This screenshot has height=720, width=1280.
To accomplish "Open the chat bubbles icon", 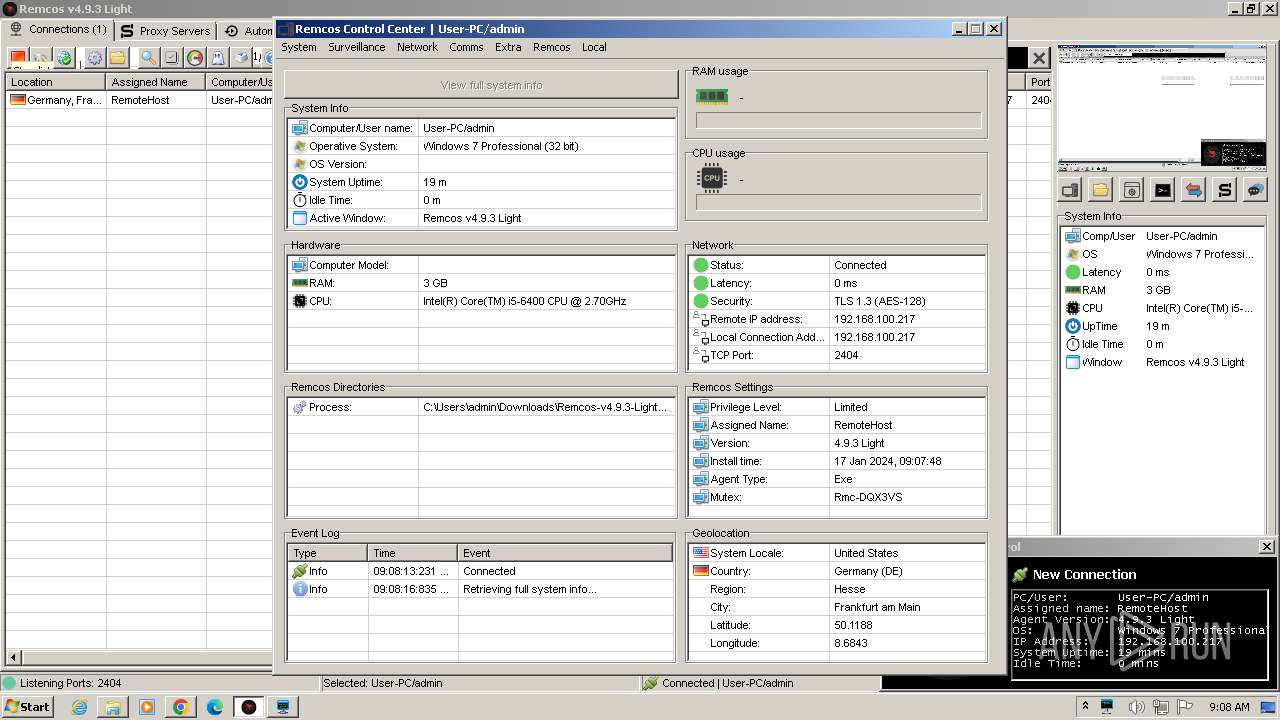I will (x=1256, y=189).
